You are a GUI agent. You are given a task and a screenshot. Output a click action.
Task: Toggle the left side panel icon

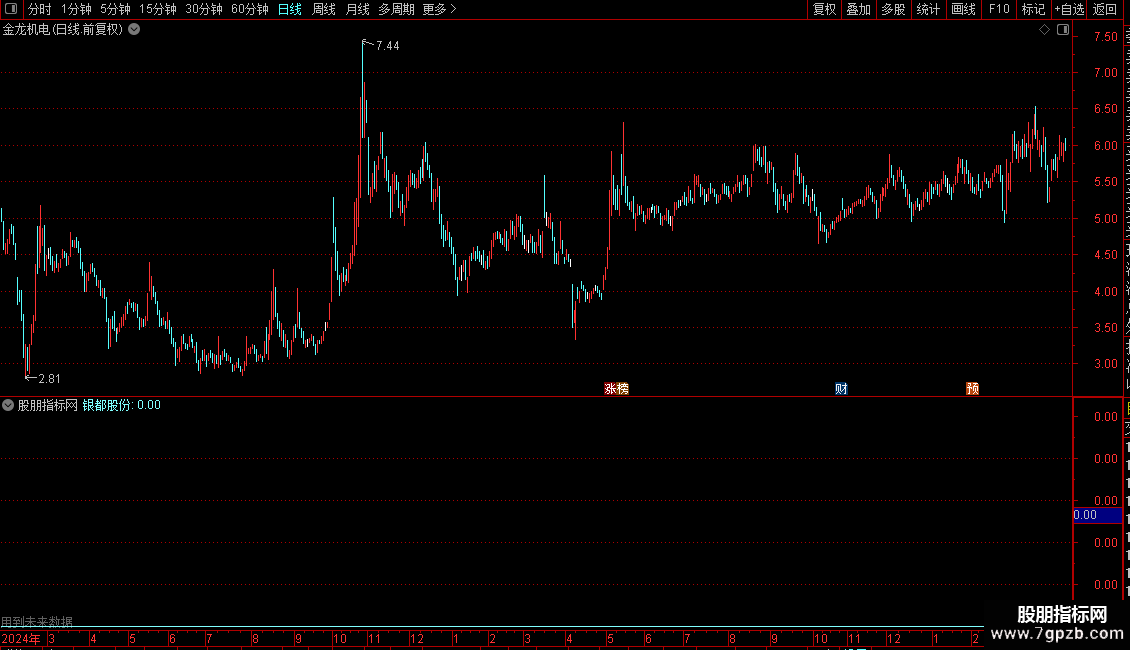point(11,9)
